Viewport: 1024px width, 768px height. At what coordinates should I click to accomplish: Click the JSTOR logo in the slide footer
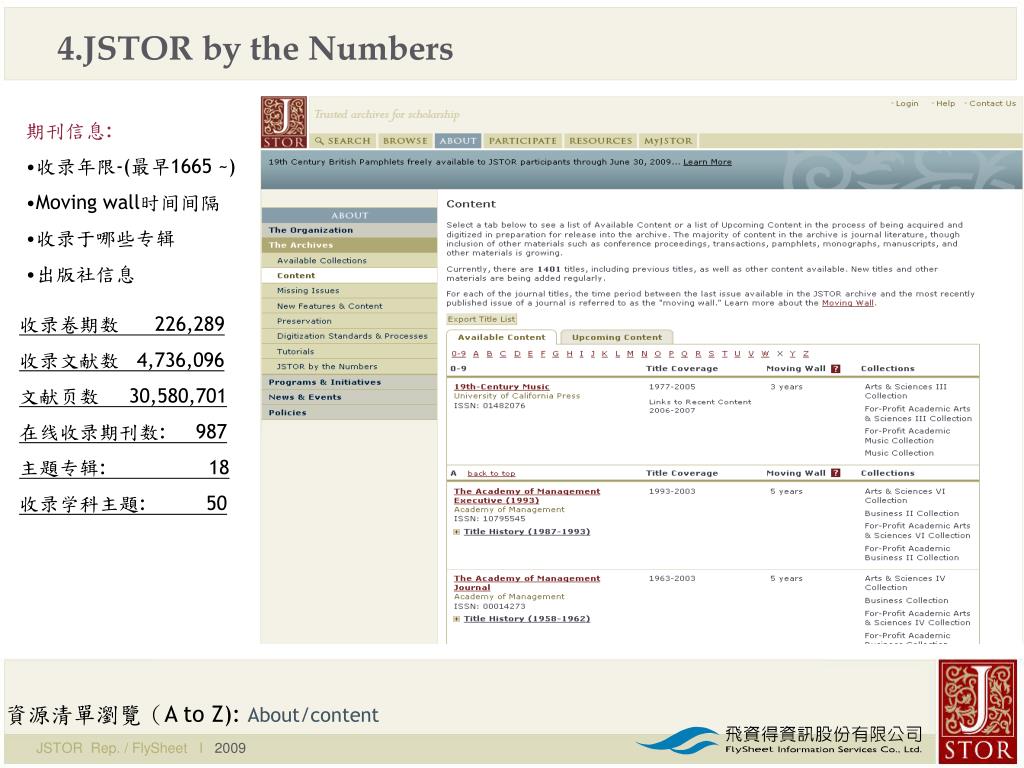[x=978, y=711]
